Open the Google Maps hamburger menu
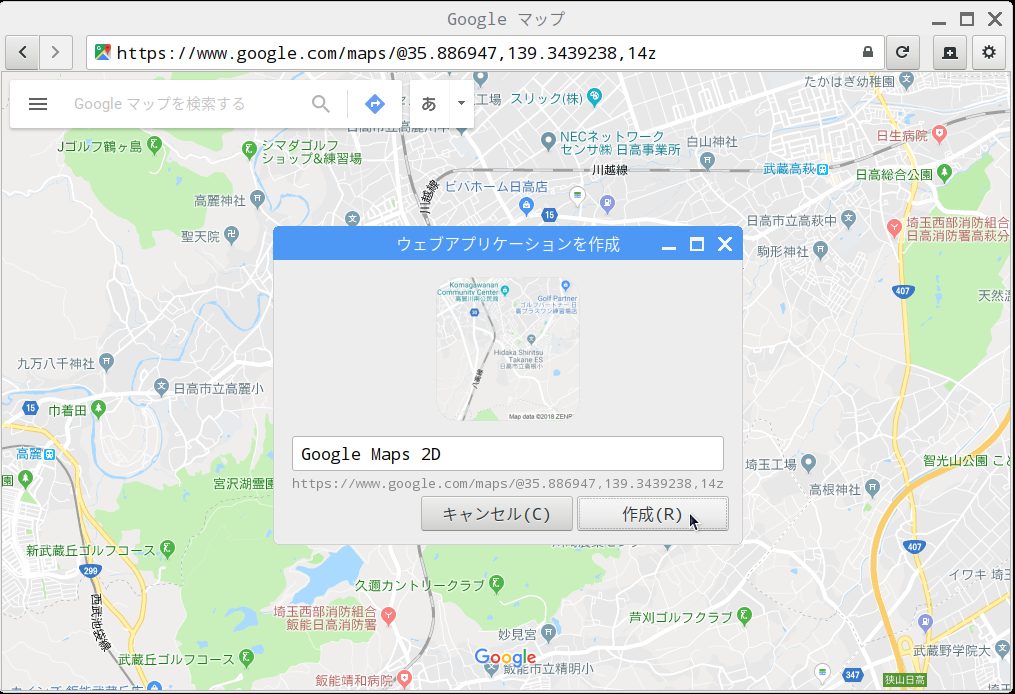The image size is (1015, 694). click(38, 104)
